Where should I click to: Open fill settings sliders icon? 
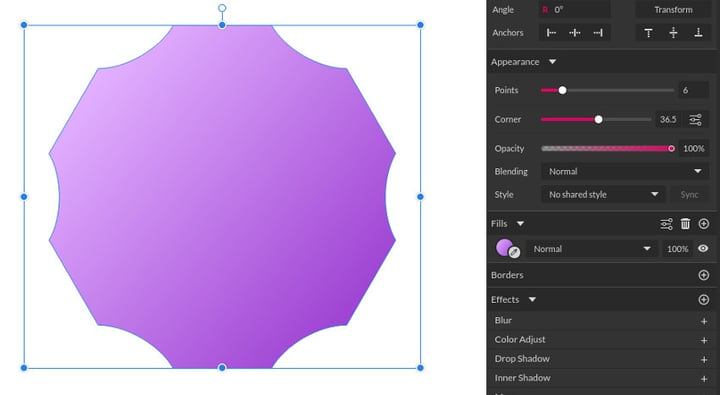tap(666, 224)
